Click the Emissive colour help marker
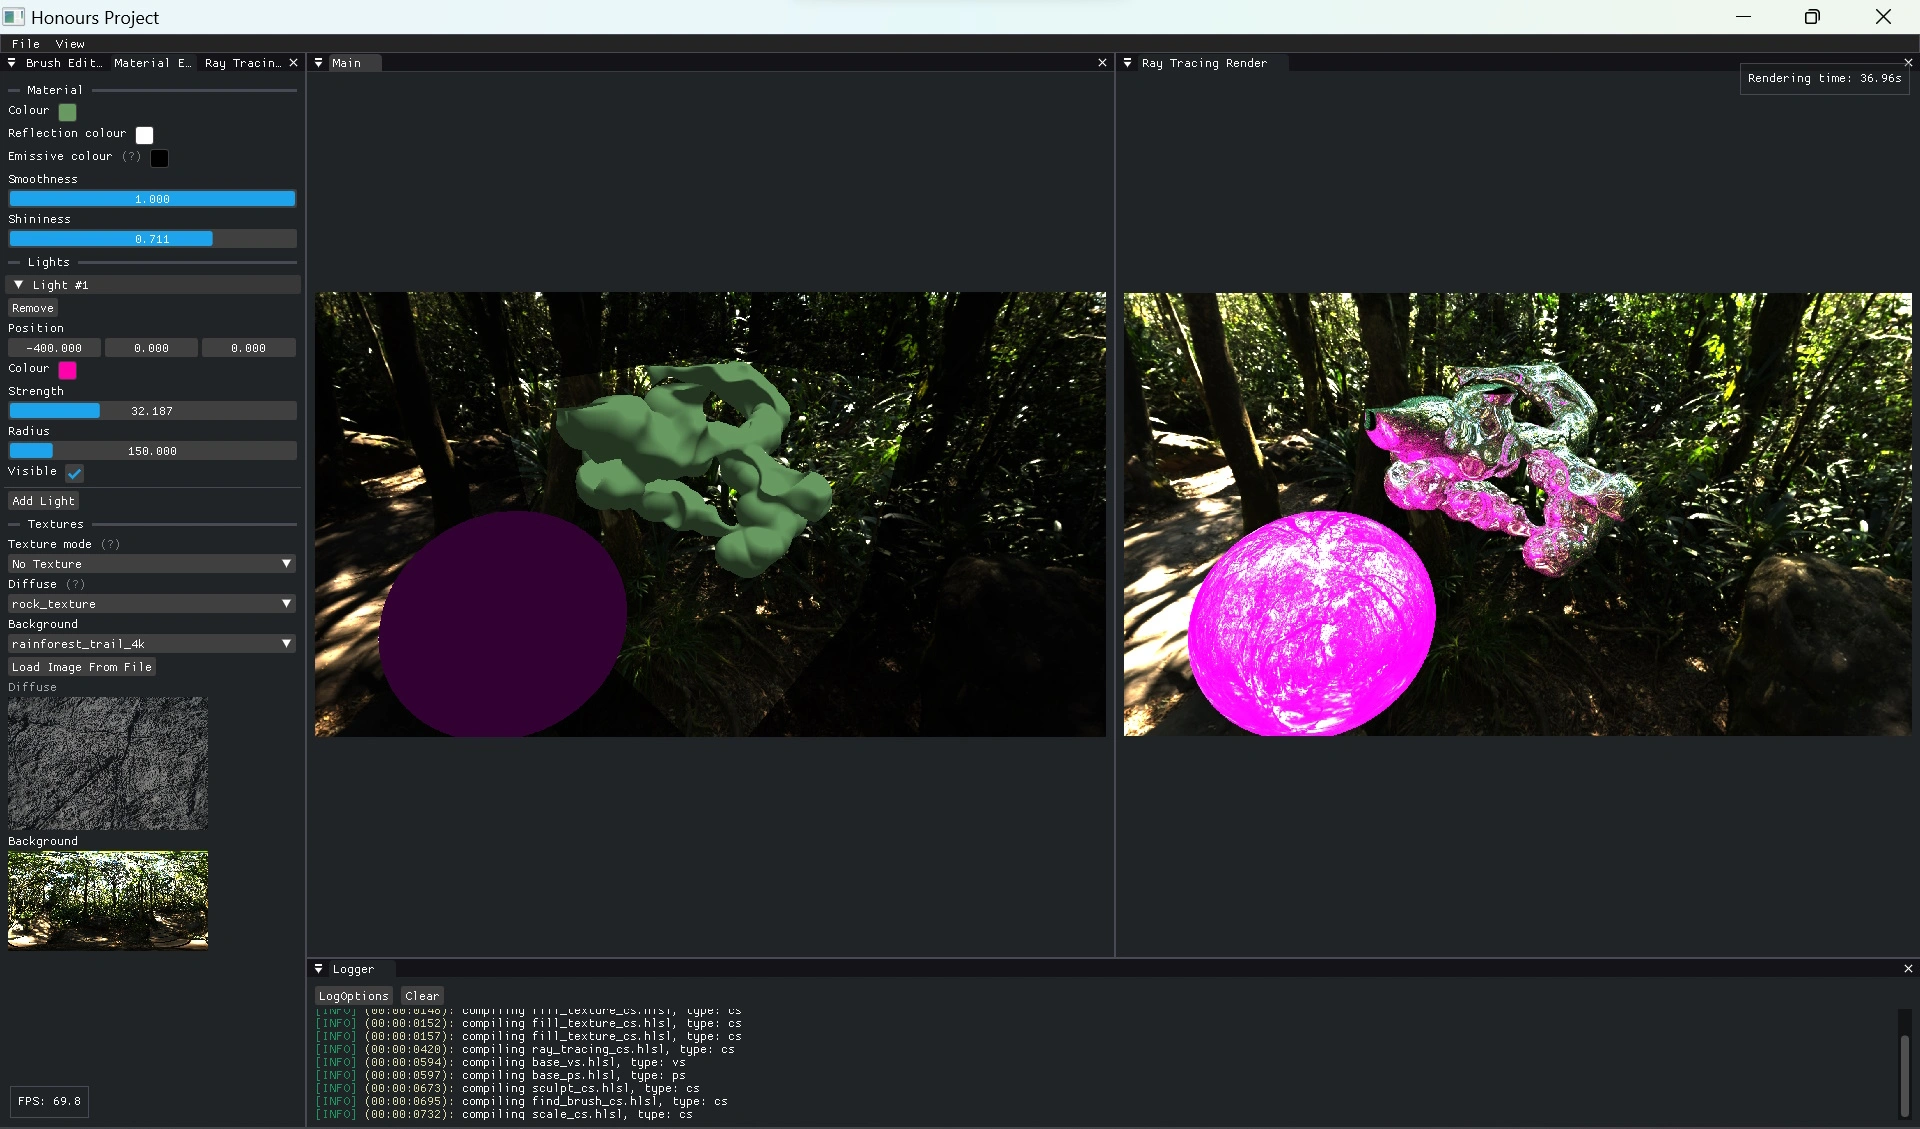1920x1129 pixels. 131,157
